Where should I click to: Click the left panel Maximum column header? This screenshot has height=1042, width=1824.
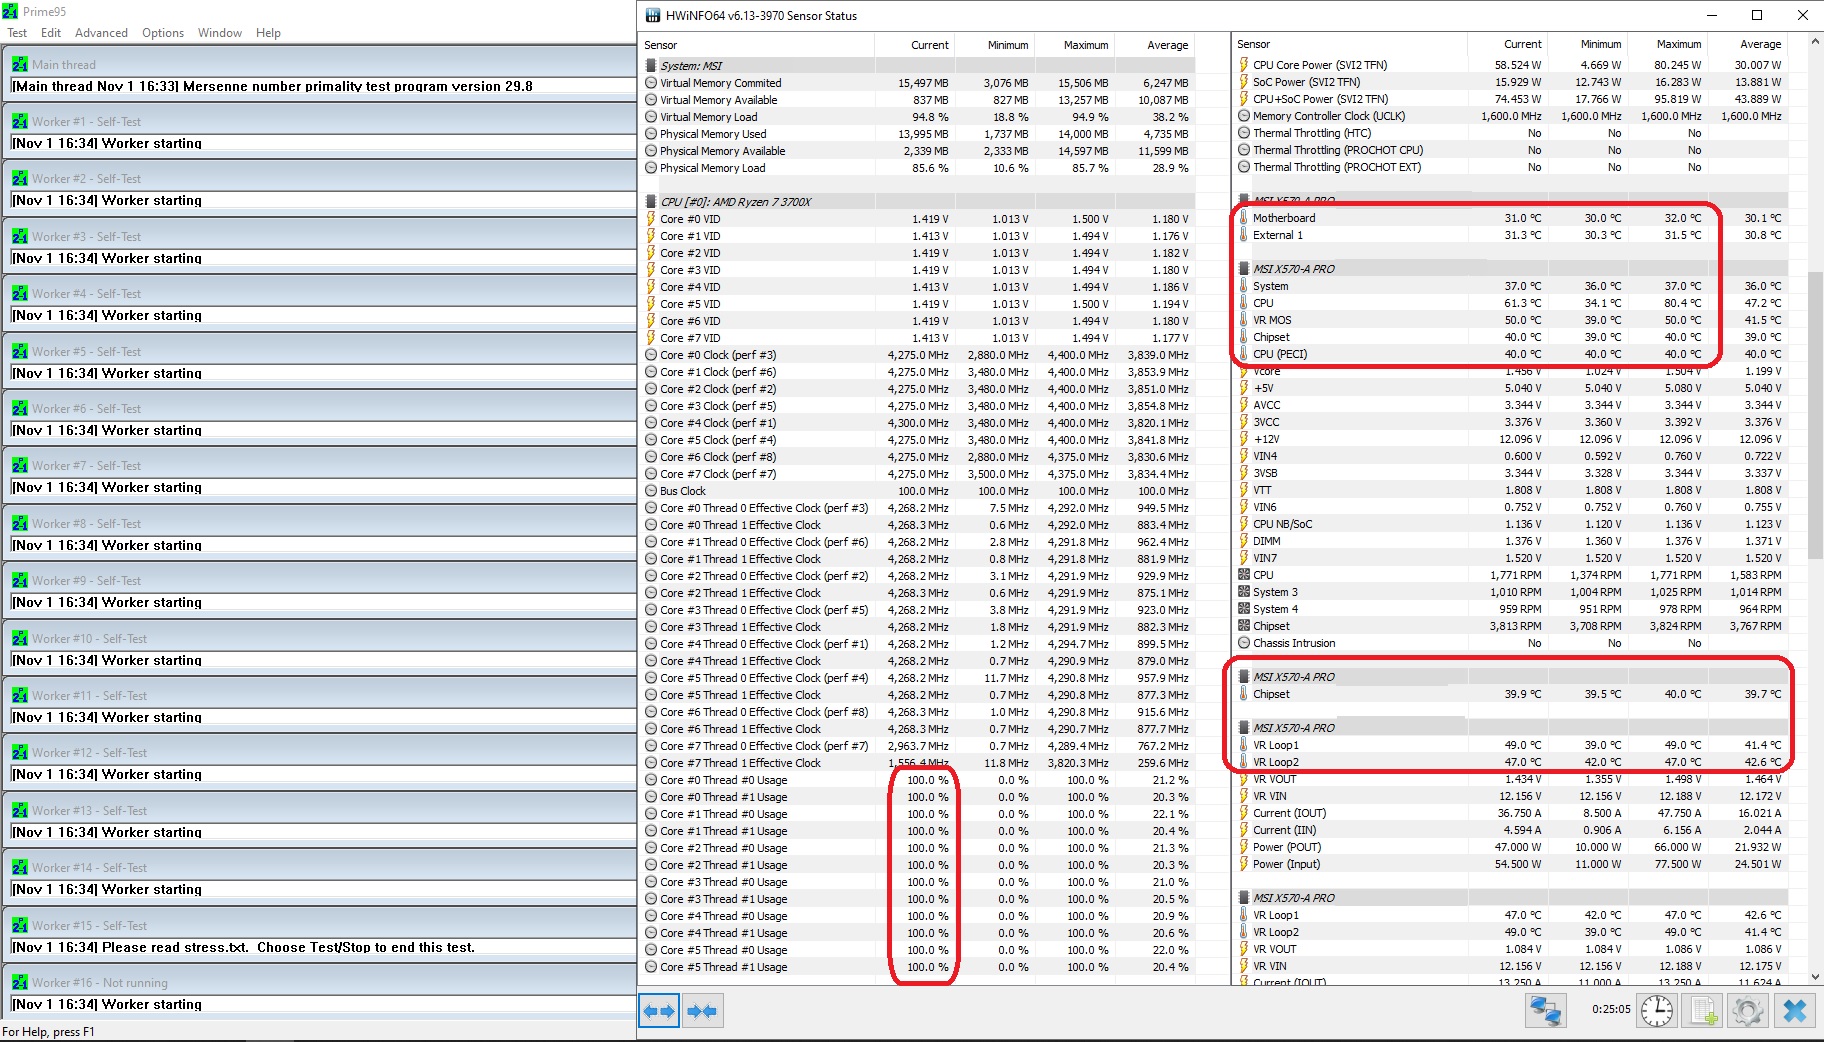click(1074, 45)
